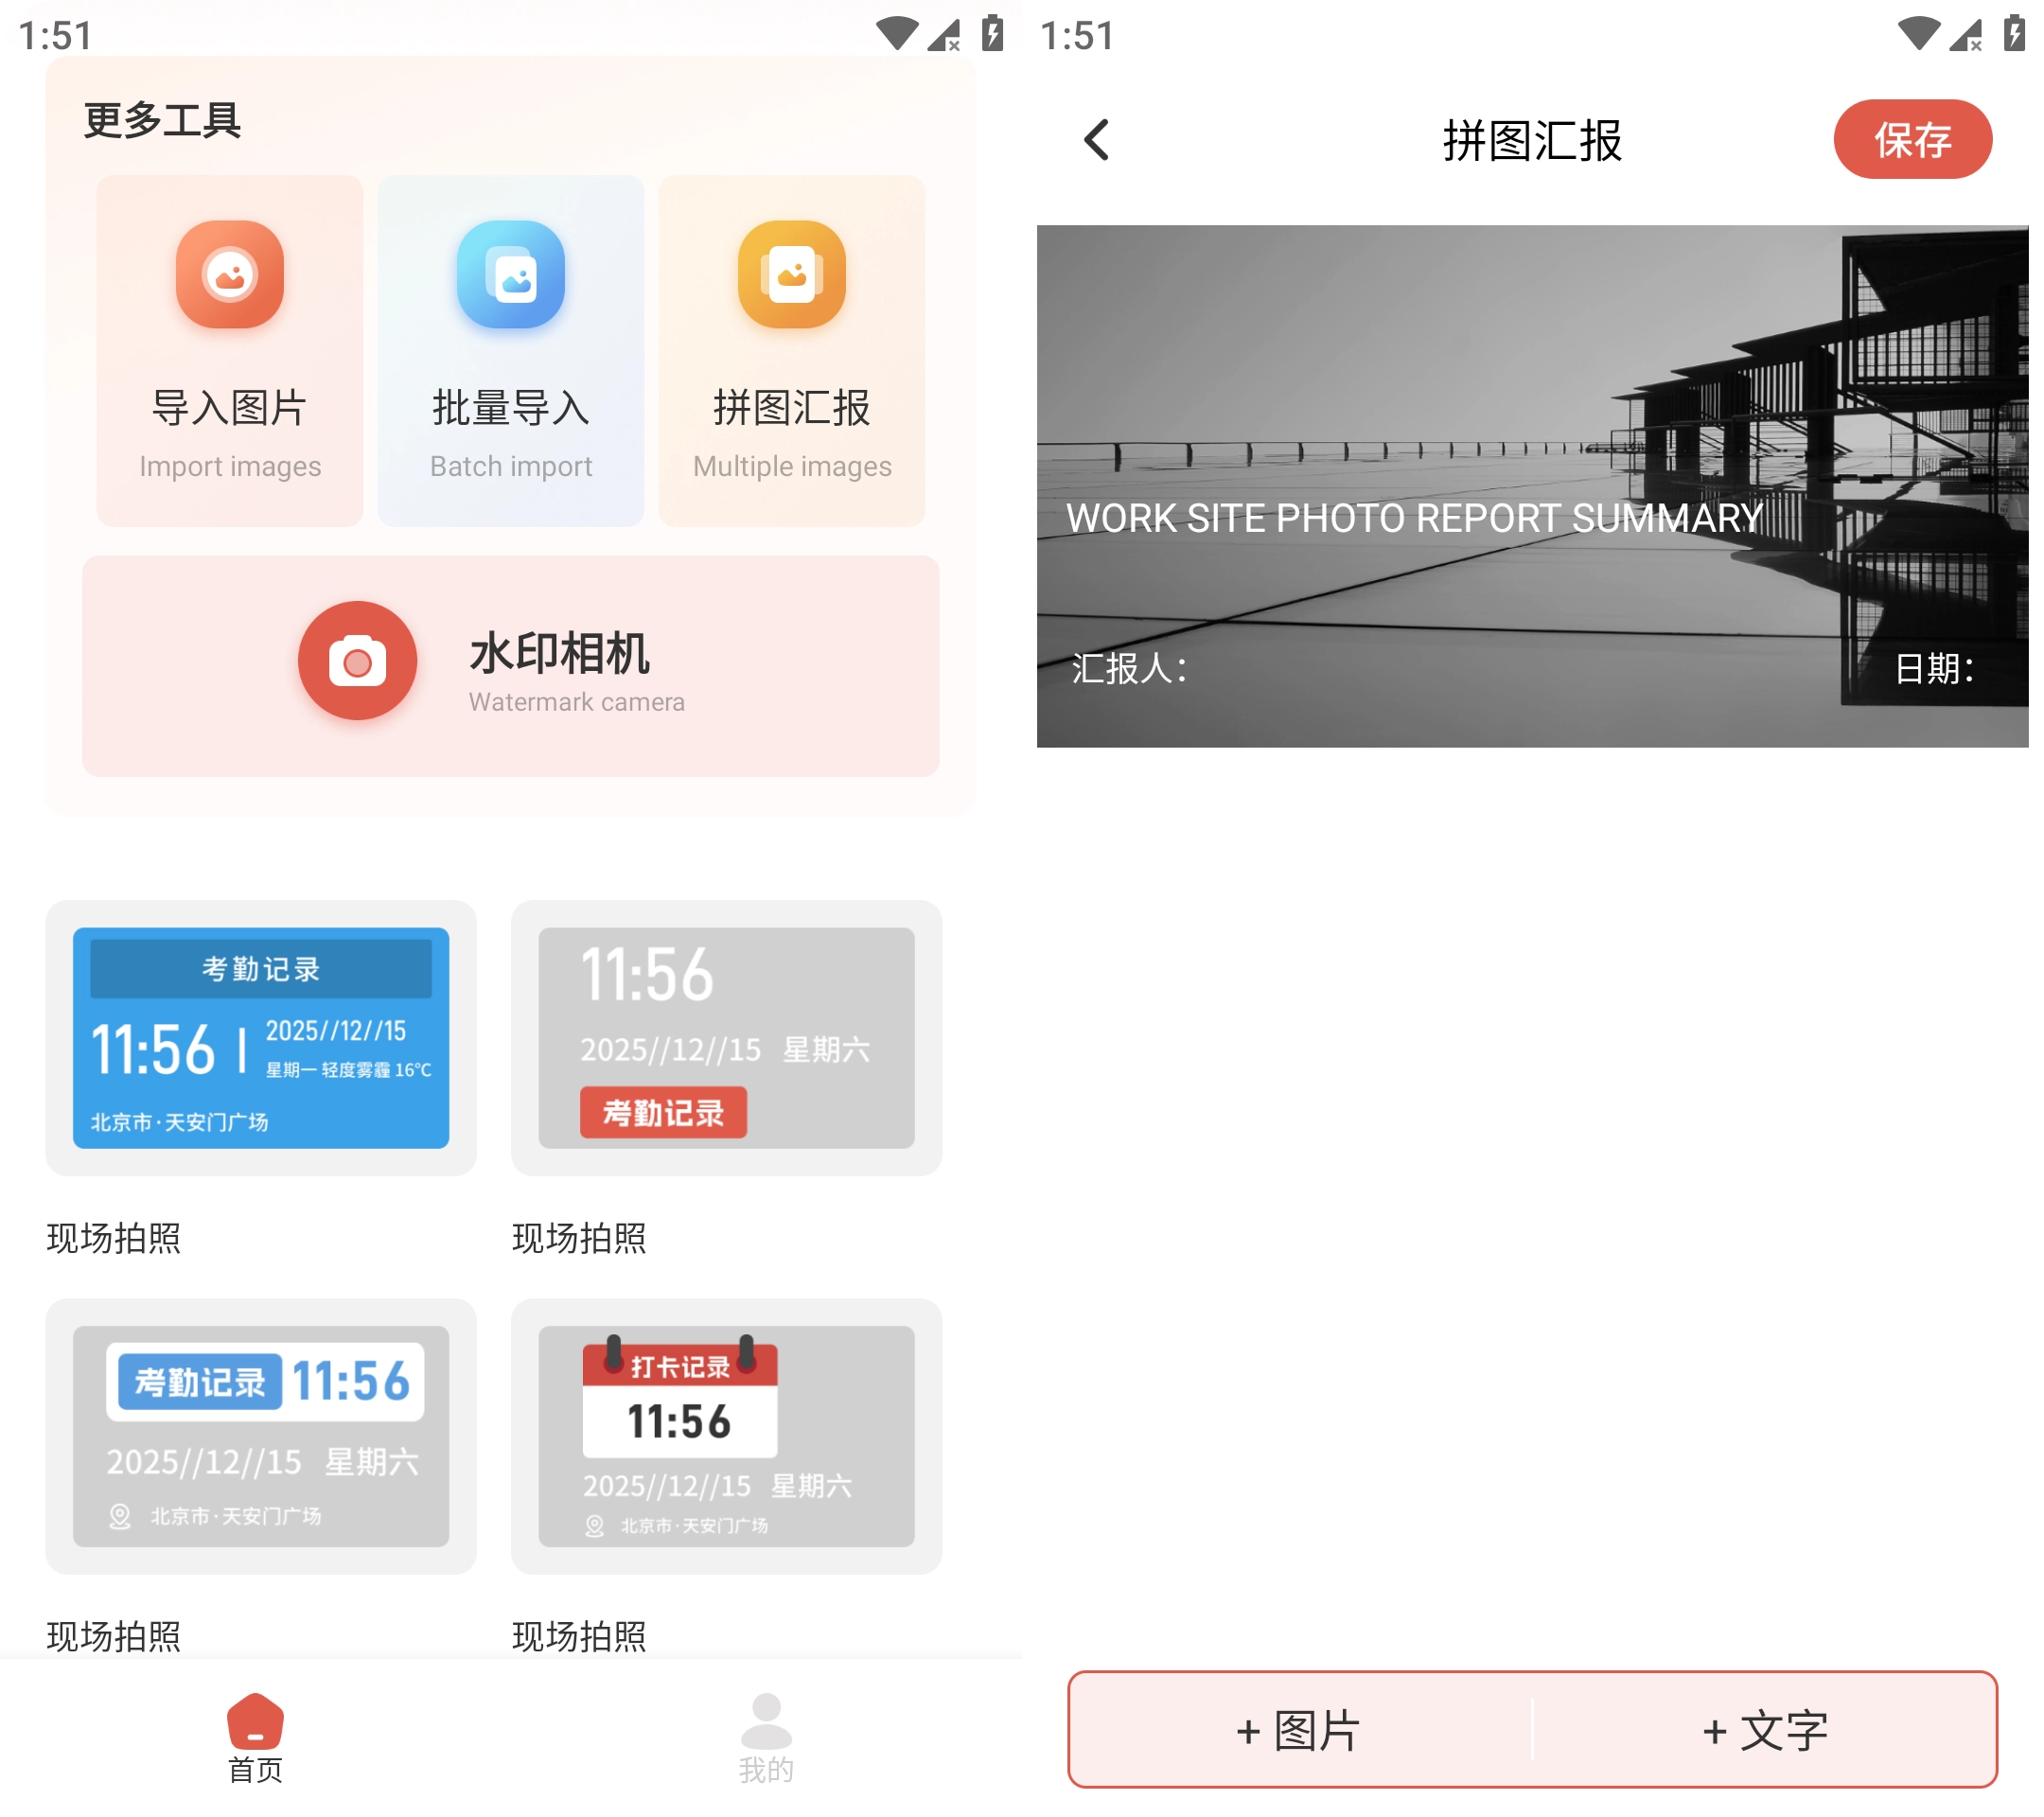Open the 我的 profile tab icon
Screen dimensions: 2044x1817
click(x=766, y=1721)
